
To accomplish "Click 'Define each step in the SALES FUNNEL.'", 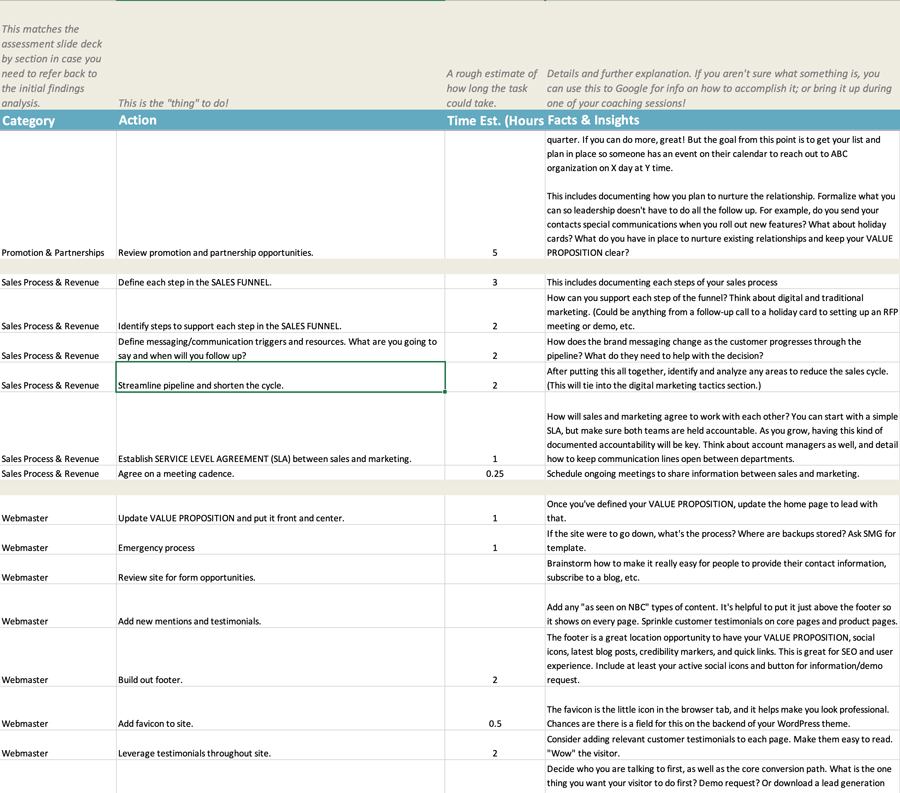I will [x=280, y=282].
